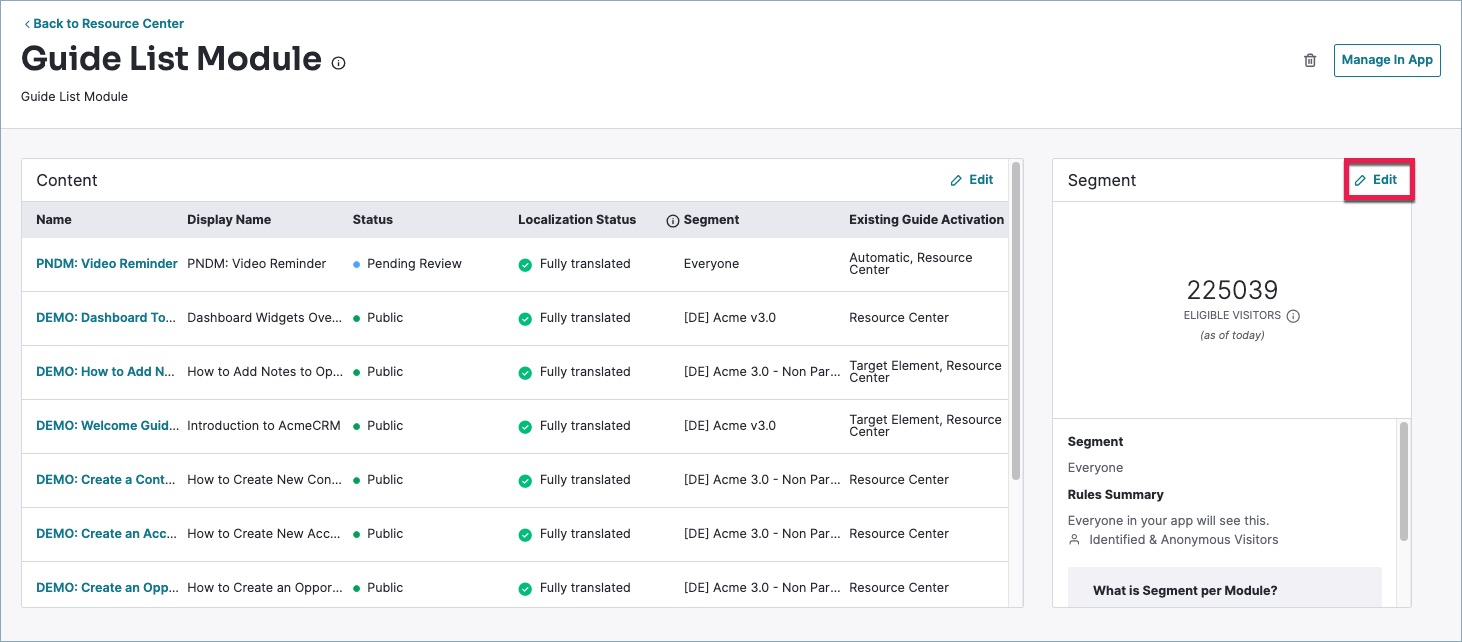1462x642 pixels.
Task: Click info icon beside Guide List Module title
Action: coord(338,63)
